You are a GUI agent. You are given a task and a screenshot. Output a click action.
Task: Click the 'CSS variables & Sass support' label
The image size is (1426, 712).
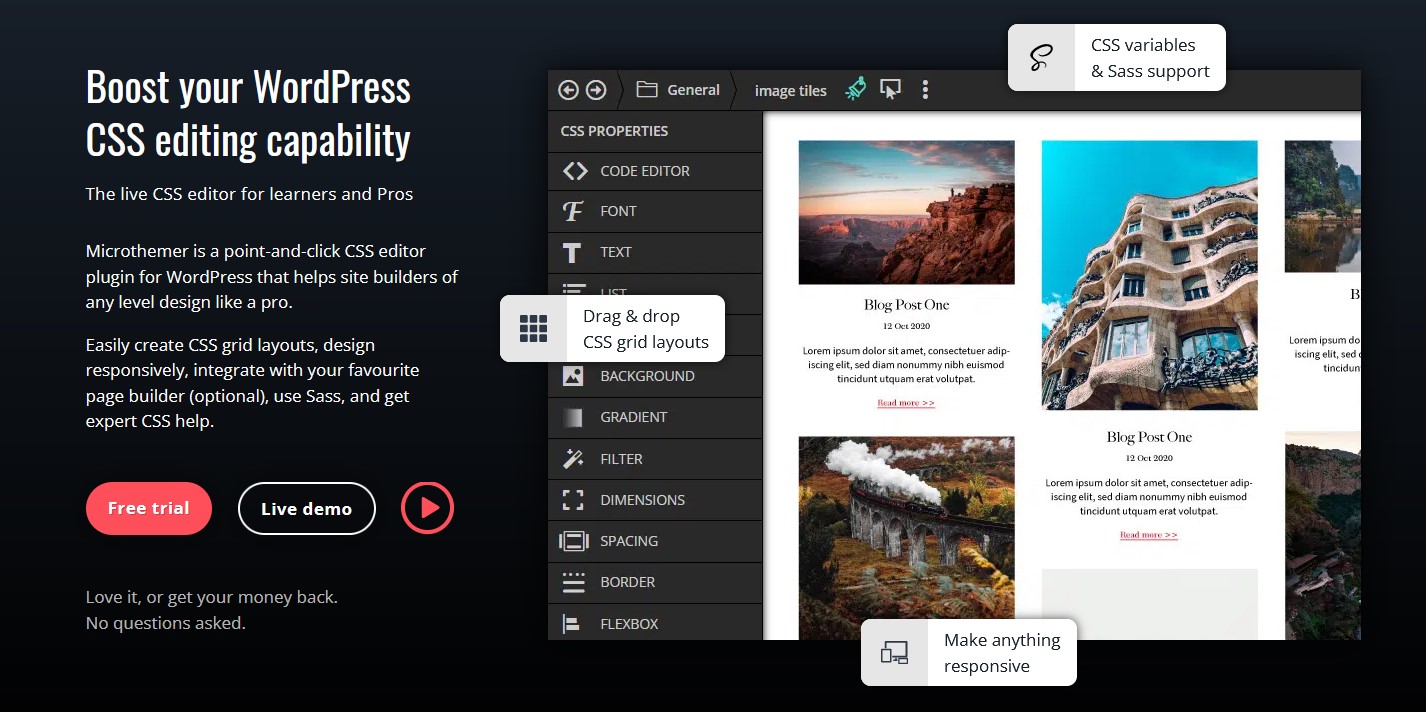[1150, 58]
